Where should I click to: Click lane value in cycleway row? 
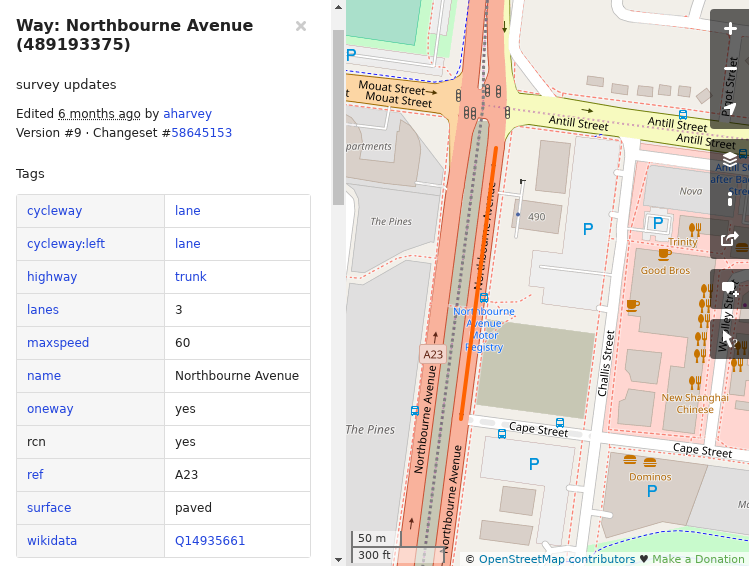(x=188, y=211)
